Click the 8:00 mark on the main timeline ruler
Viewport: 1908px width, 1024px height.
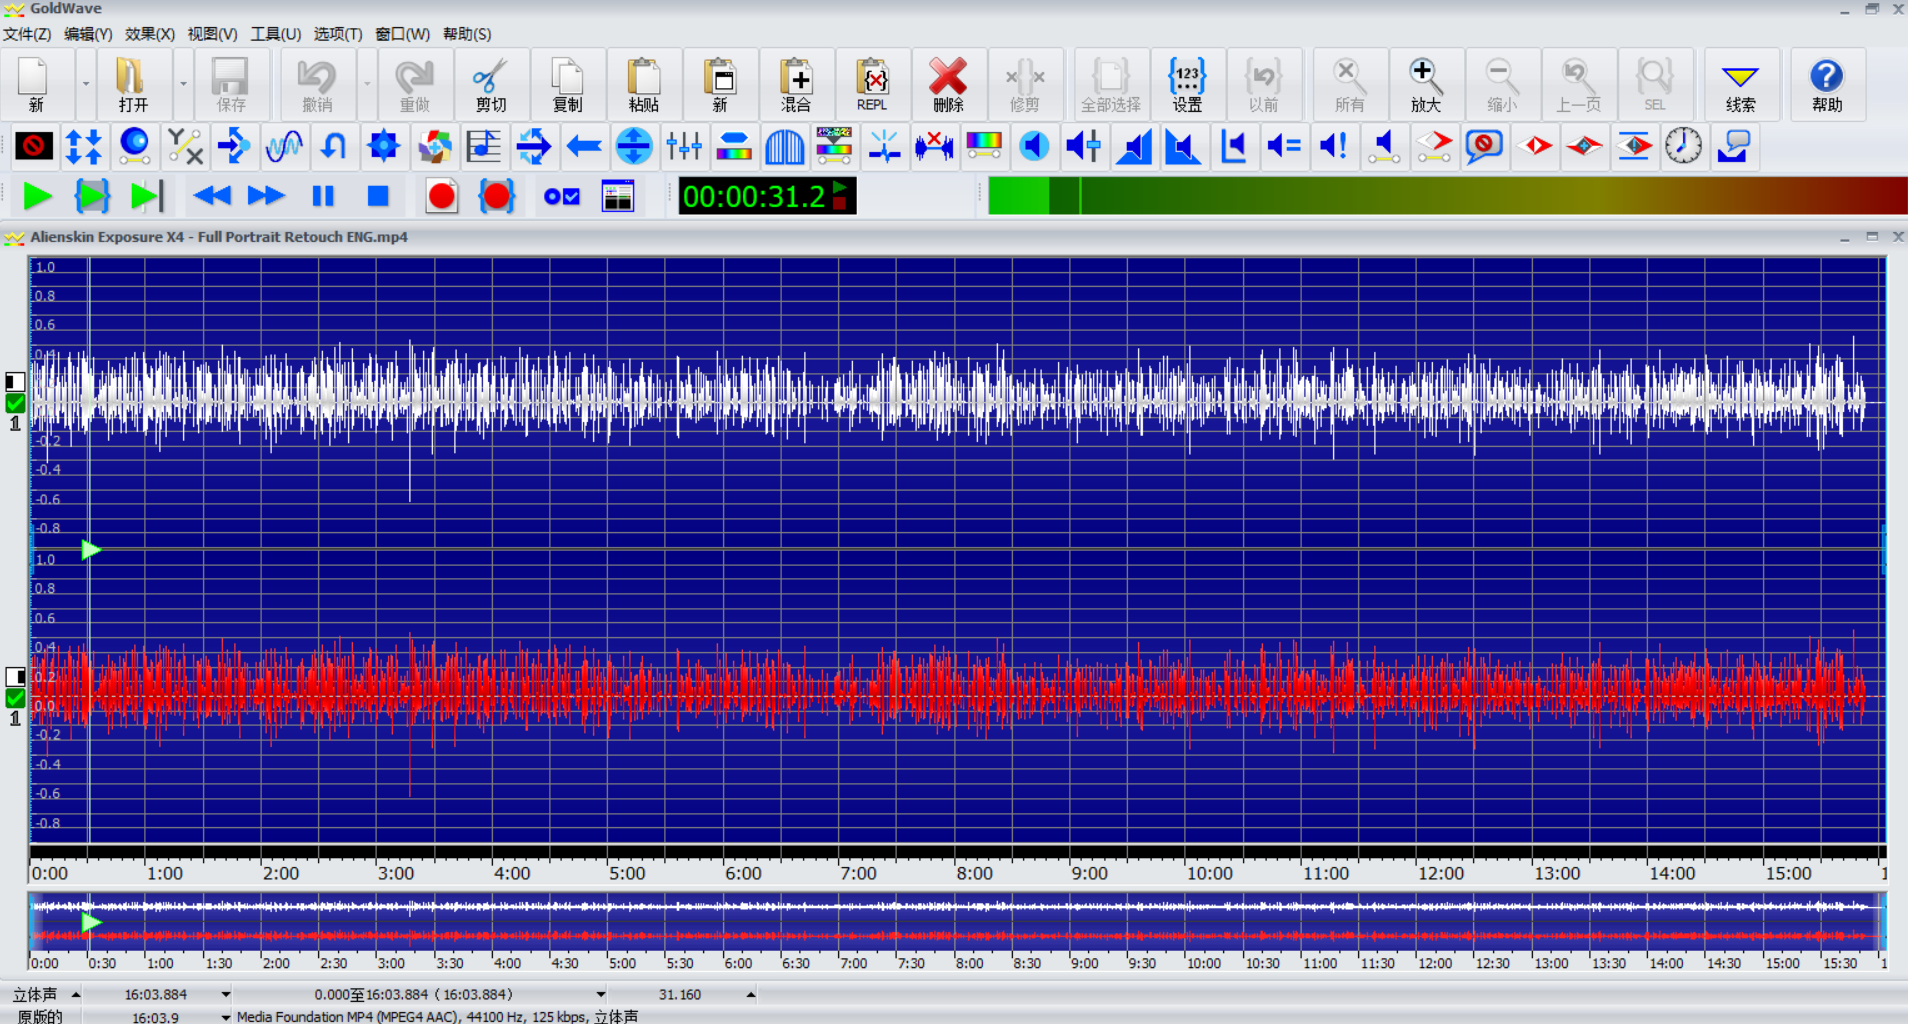pos(974,873)
